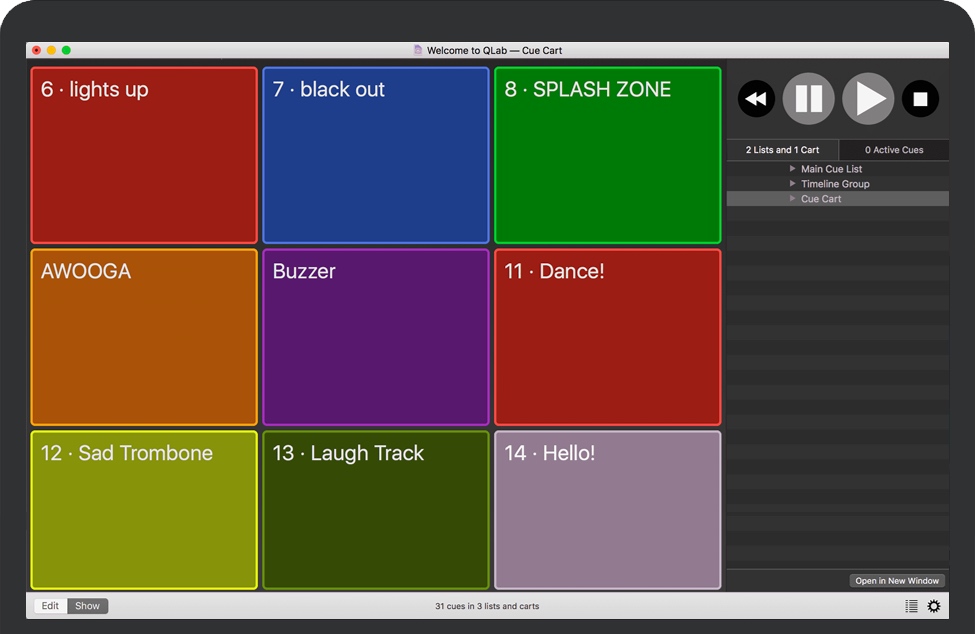The image size is (975, 634).
Task: Play the Laugh Track cue button
Action: click(375, 510)
